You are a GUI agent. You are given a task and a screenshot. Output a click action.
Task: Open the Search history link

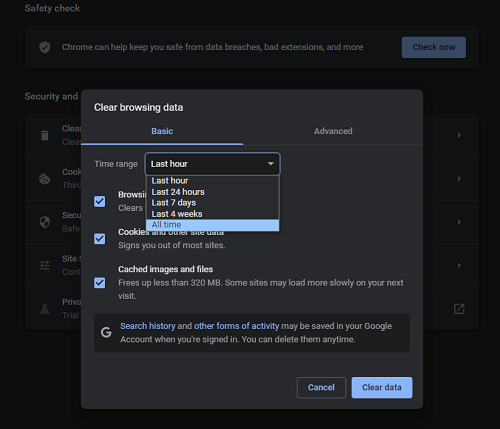[148, 326]
